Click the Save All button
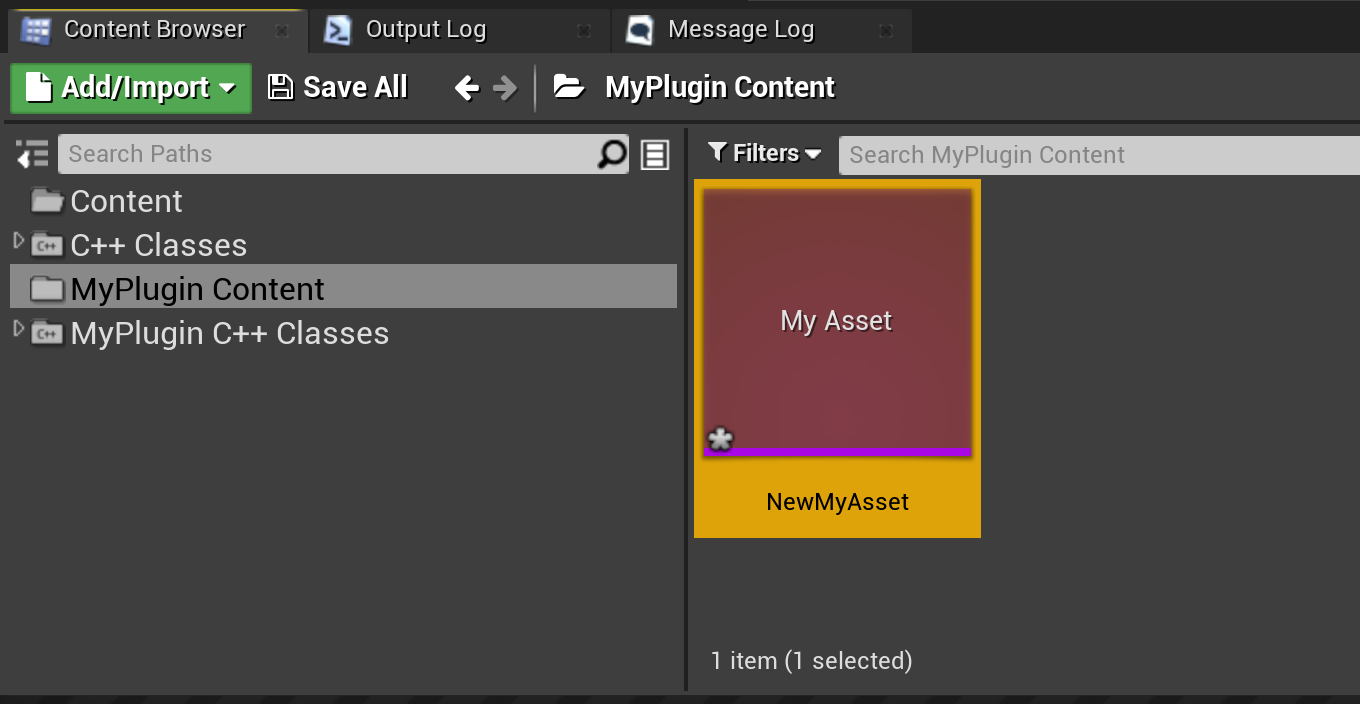 pyautogui.click(x=338, y=88)
